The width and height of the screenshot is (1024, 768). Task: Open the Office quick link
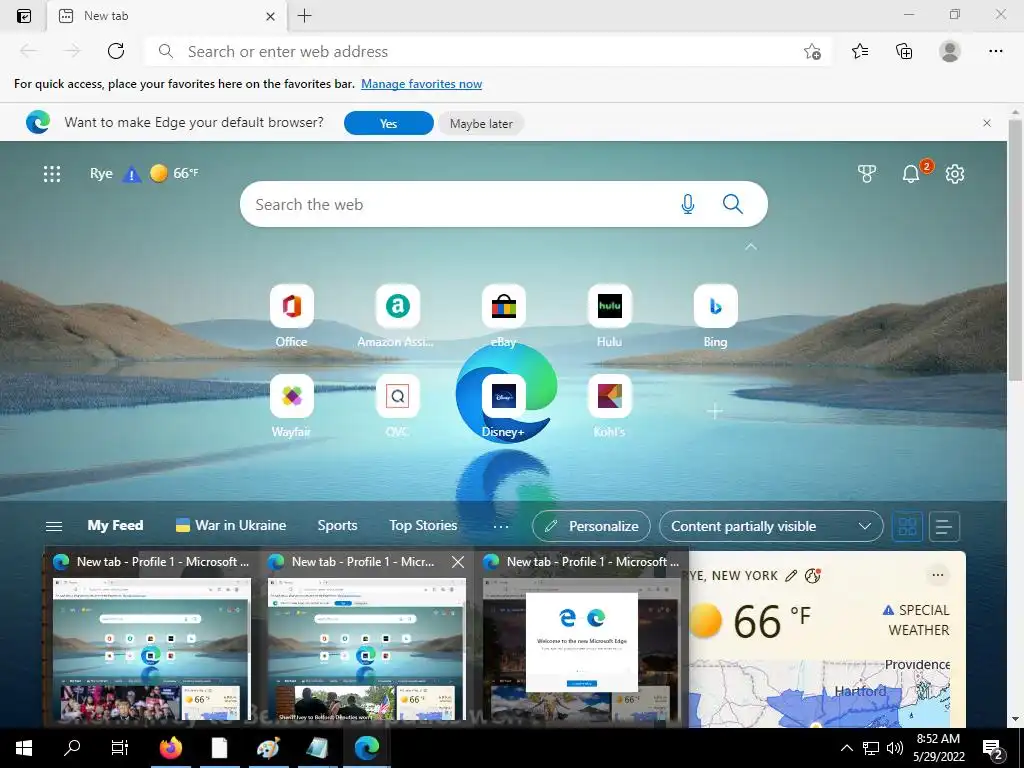coord(291,316)
